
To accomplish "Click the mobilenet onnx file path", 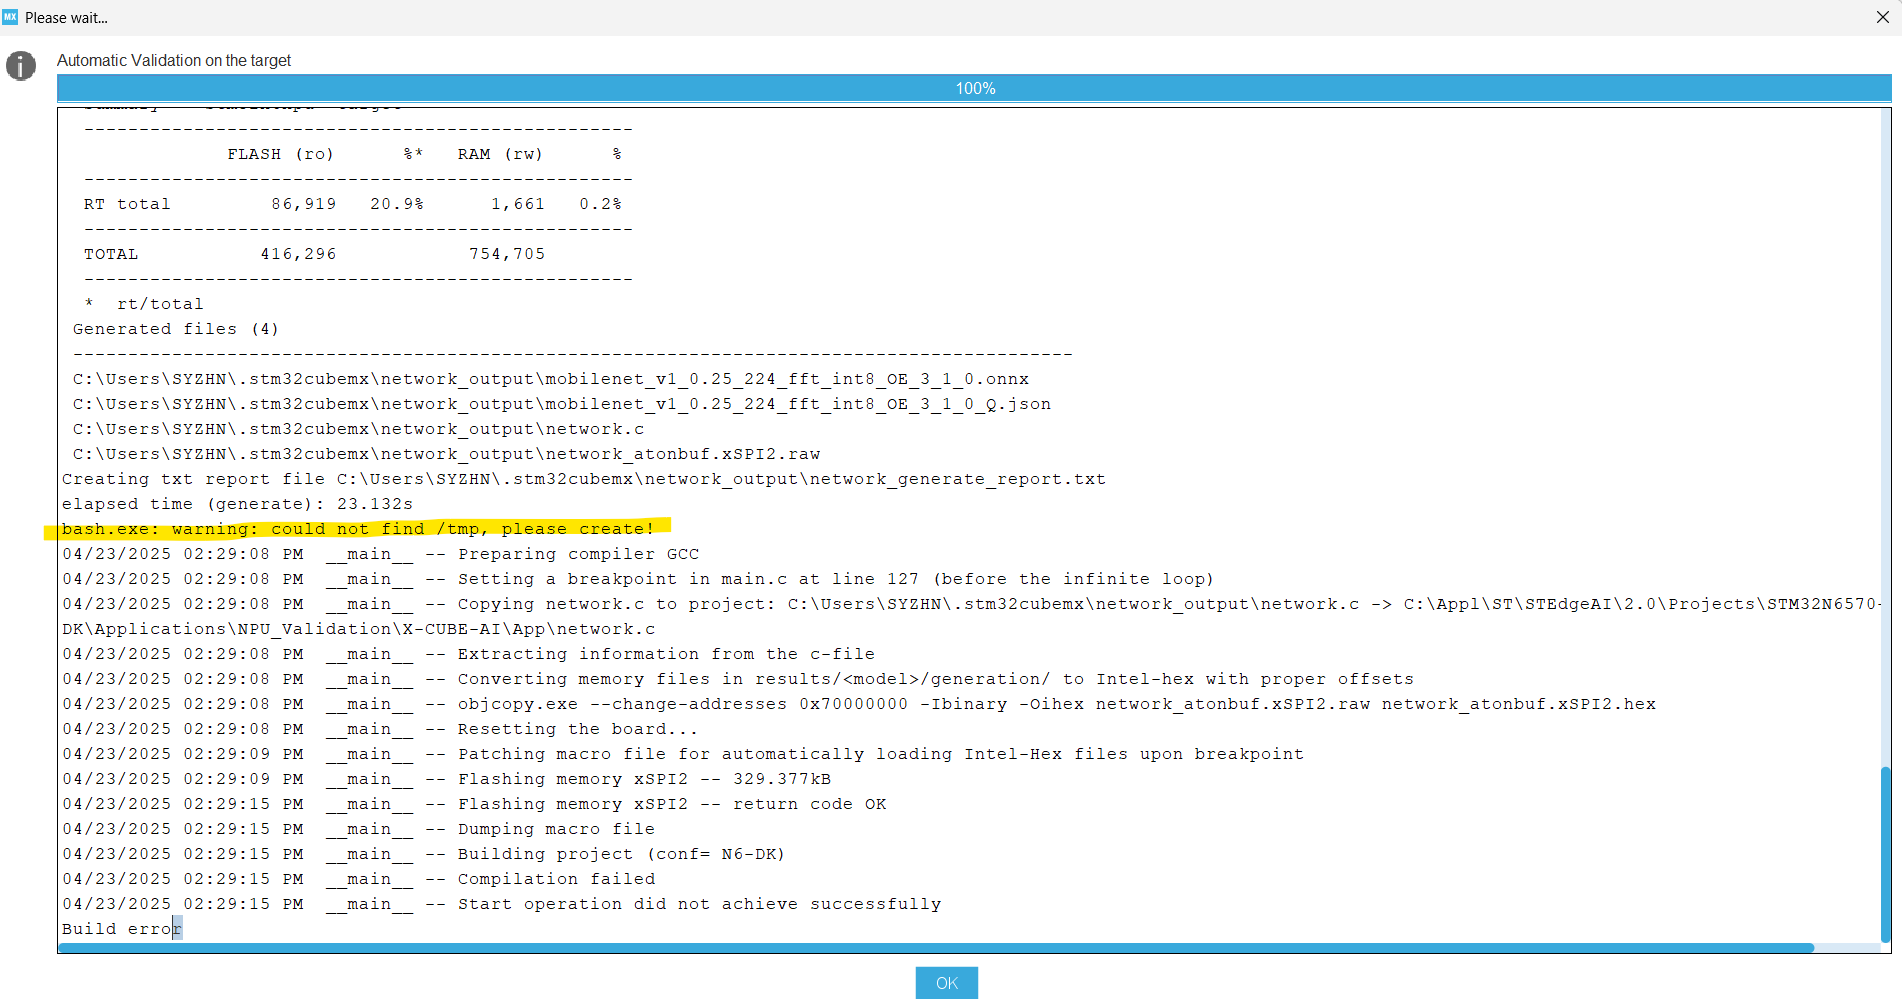I will click(x=550, y=378).
